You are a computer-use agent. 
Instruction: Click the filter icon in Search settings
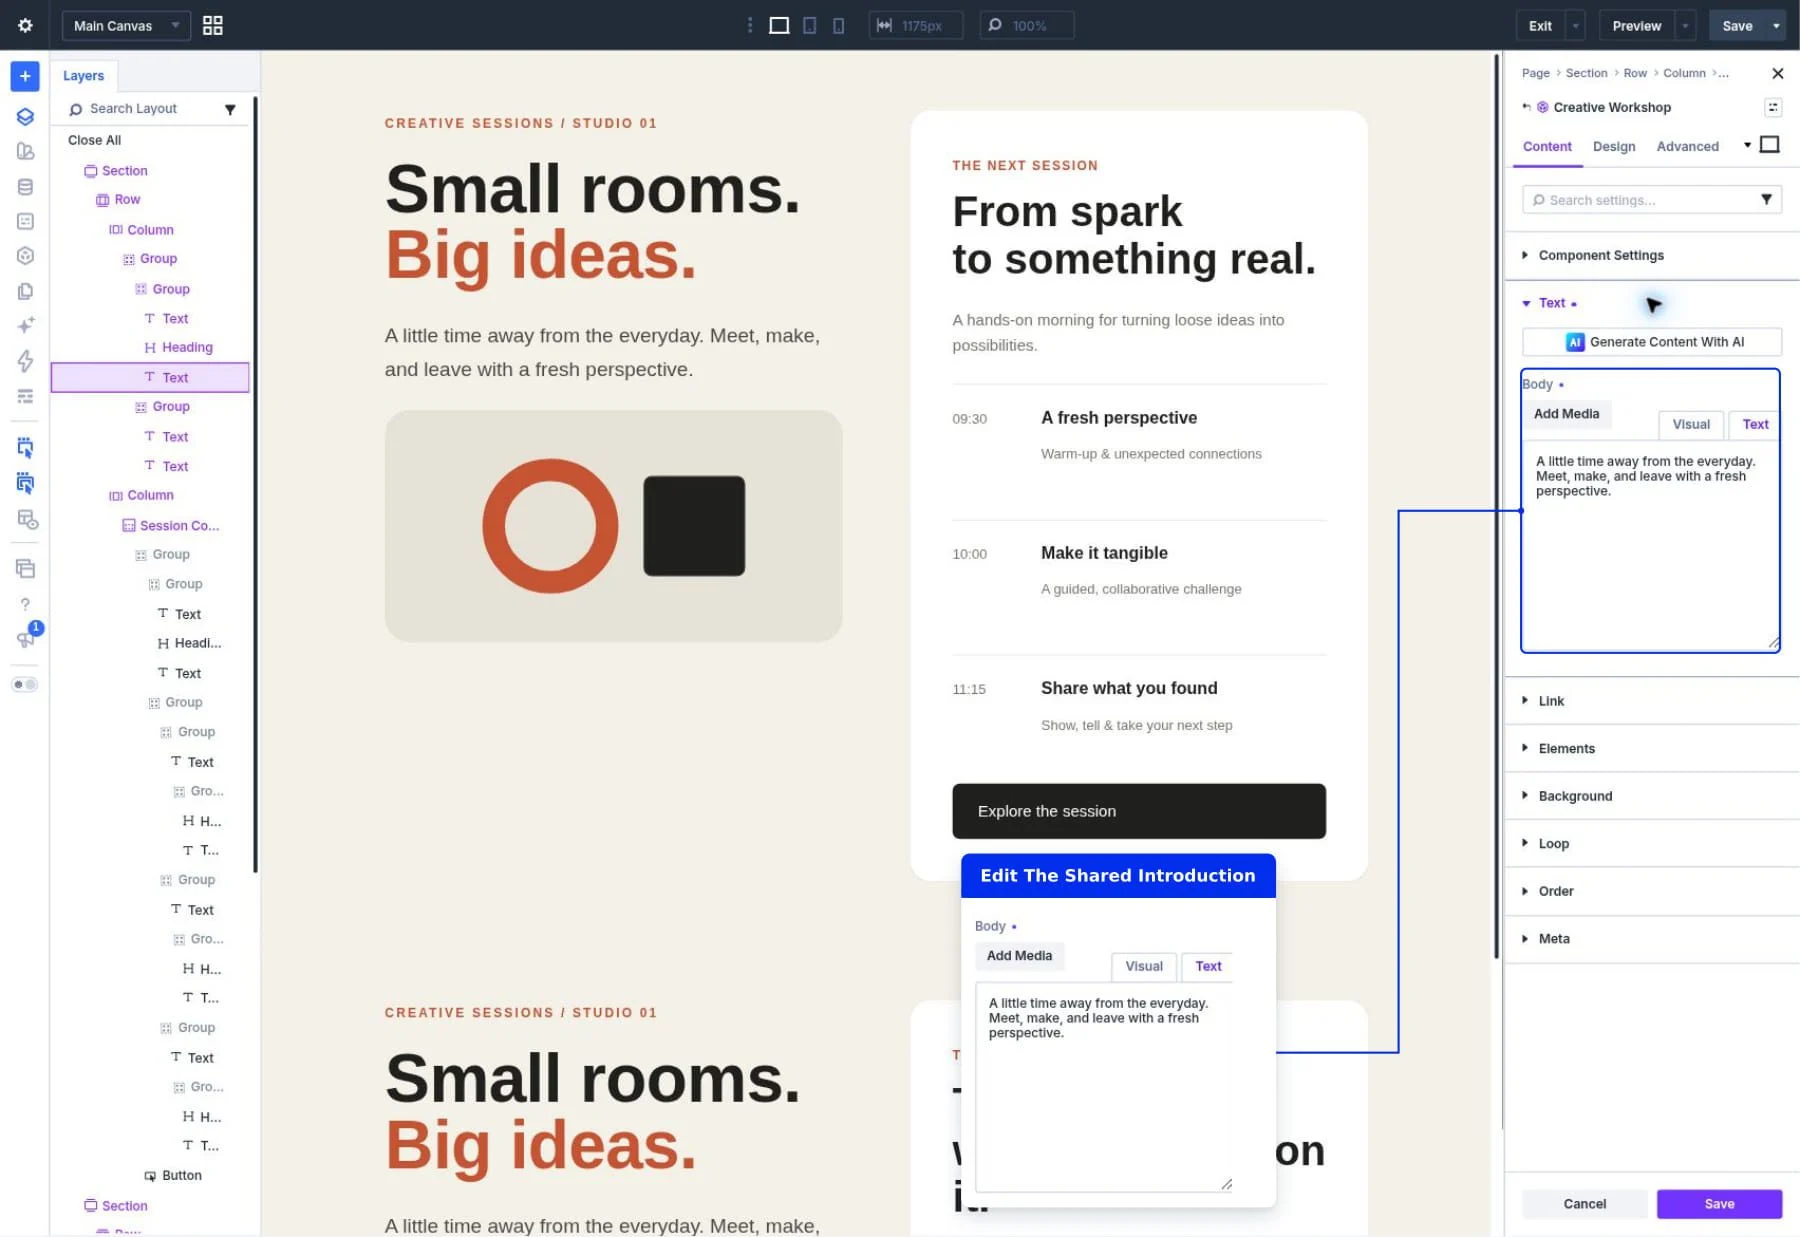[1766, 200]
